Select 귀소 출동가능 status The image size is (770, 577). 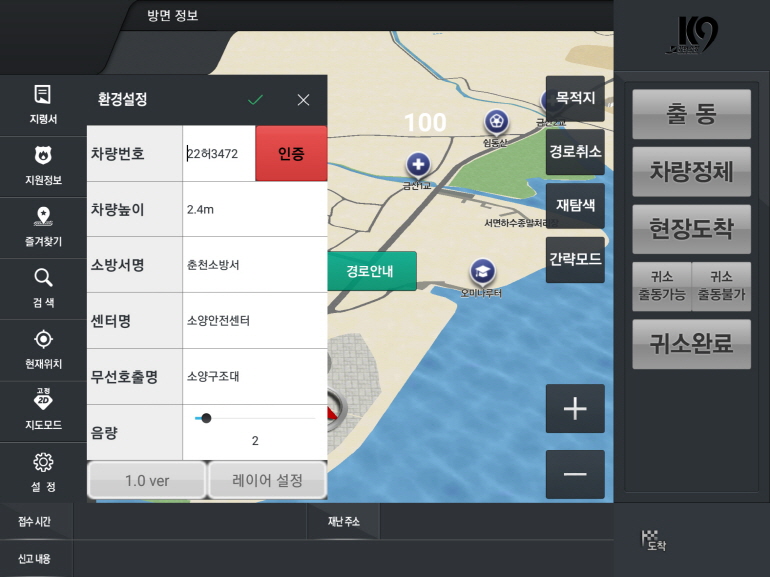[x=661, y=287]
